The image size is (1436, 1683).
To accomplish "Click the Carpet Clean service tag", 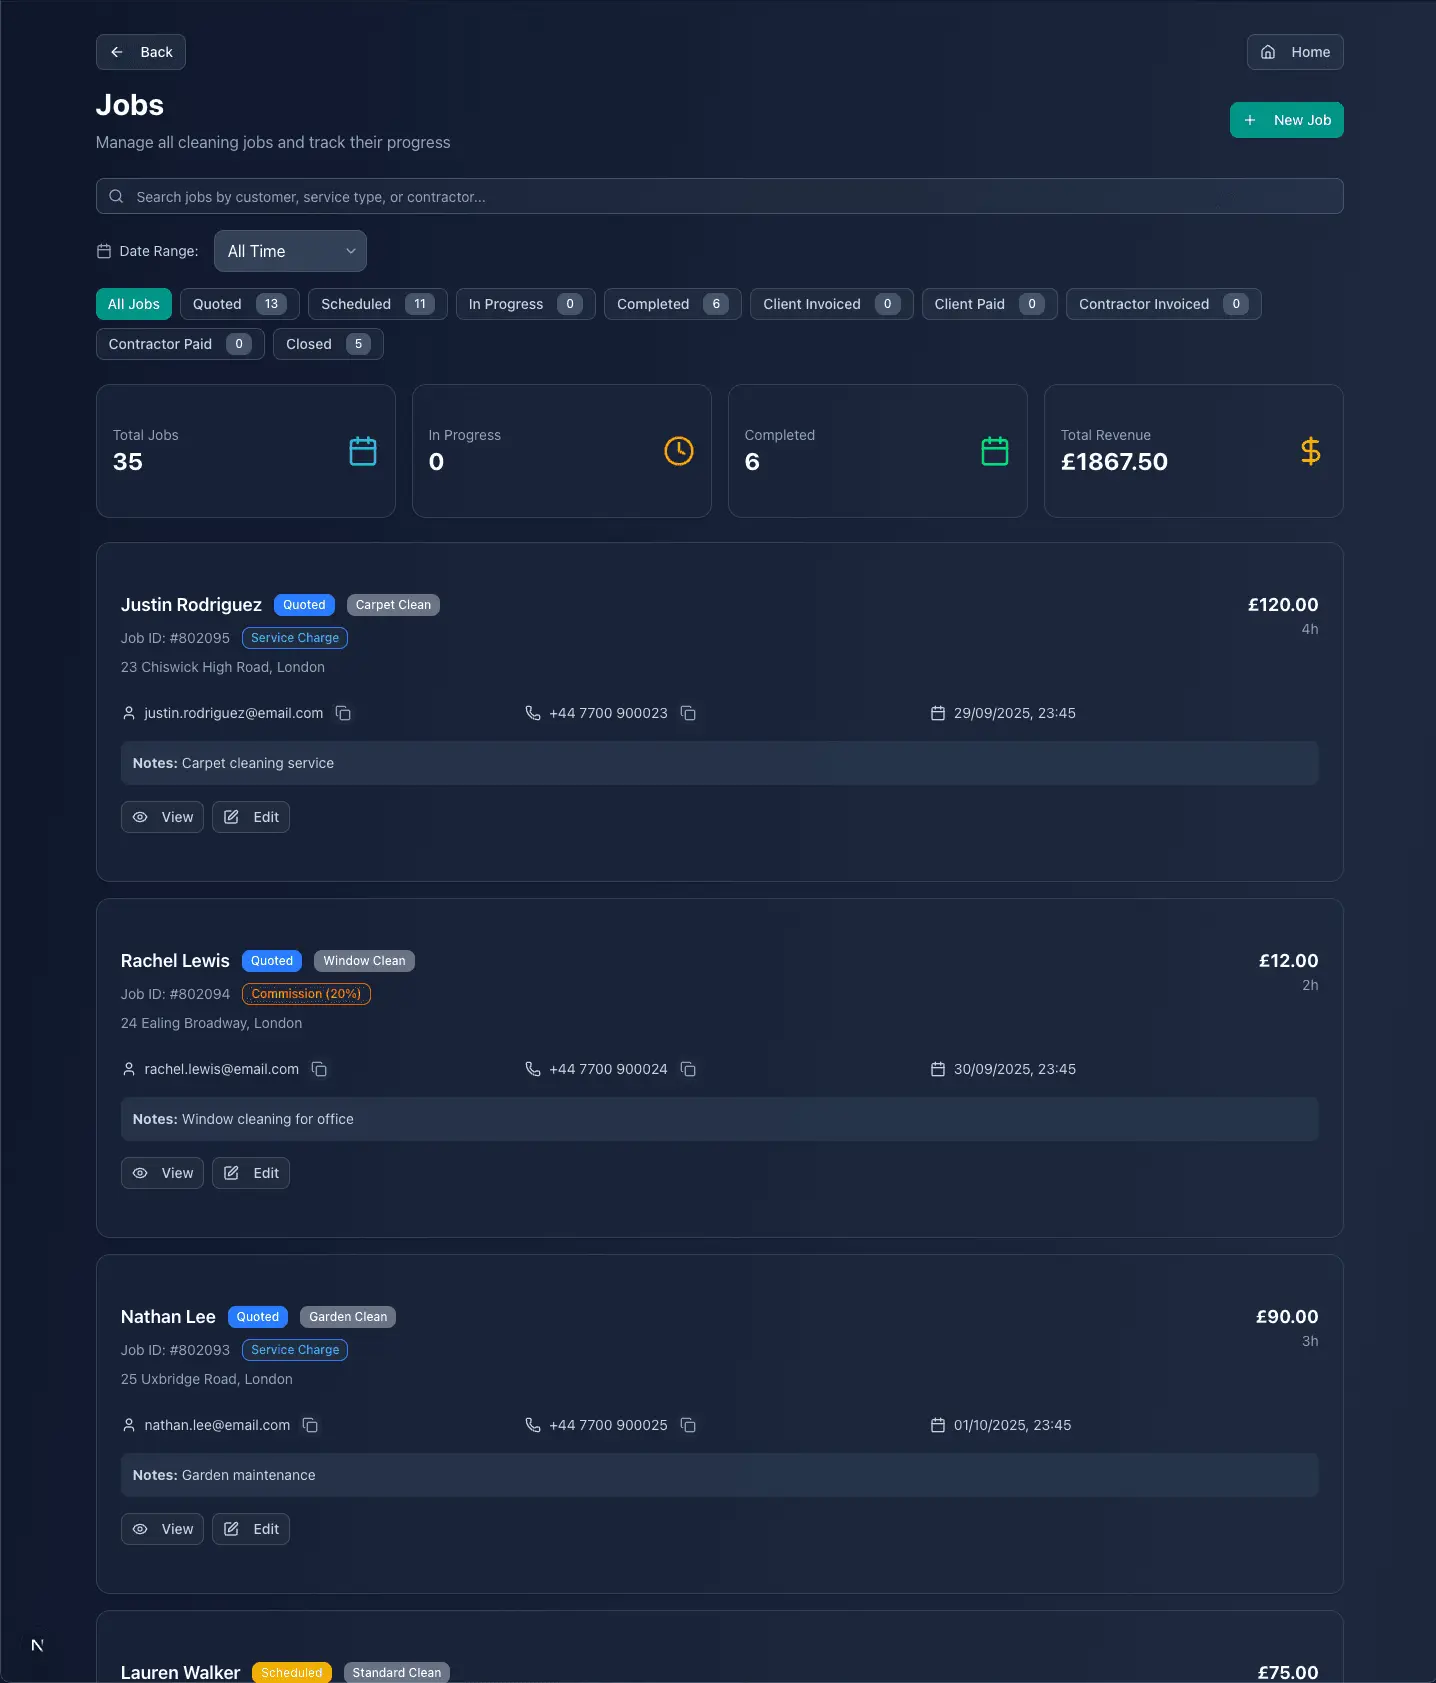I will [x=393, y=605].
